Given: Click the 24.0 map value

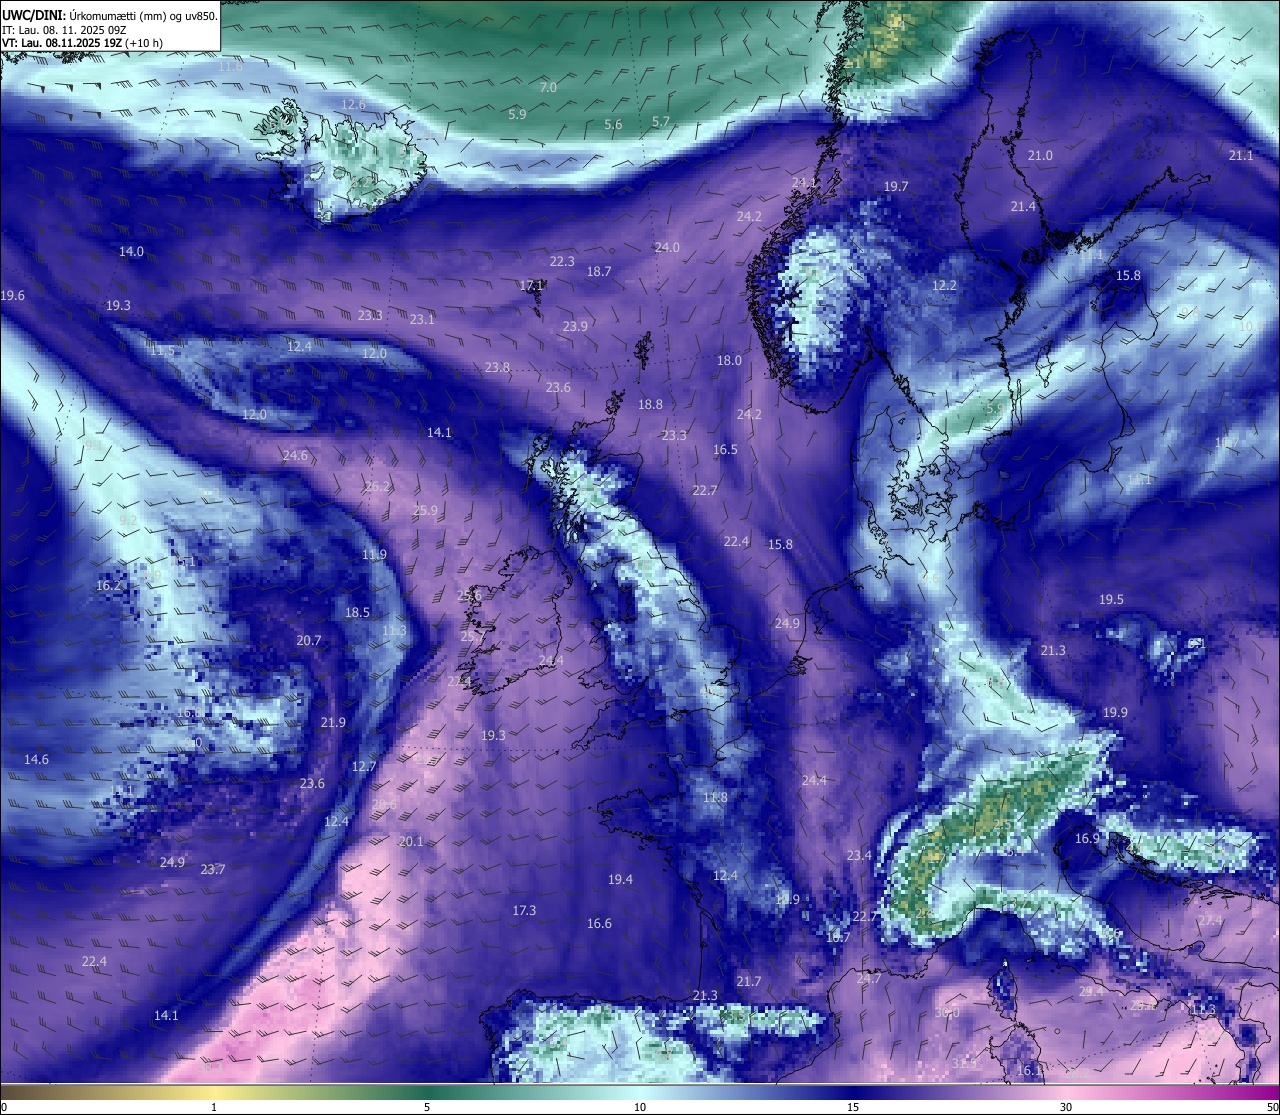Looking at the screenshot, I should click(667, 248).
